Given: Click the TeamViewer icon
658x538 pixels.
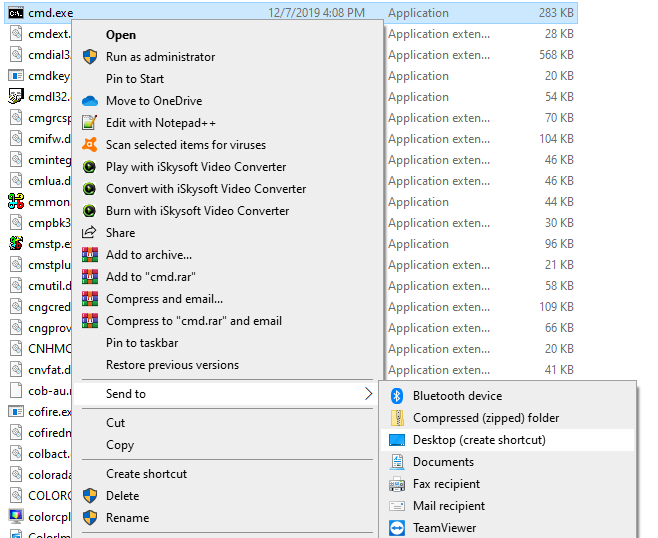Looking at the screenshot, I should [x=397, y=528].
